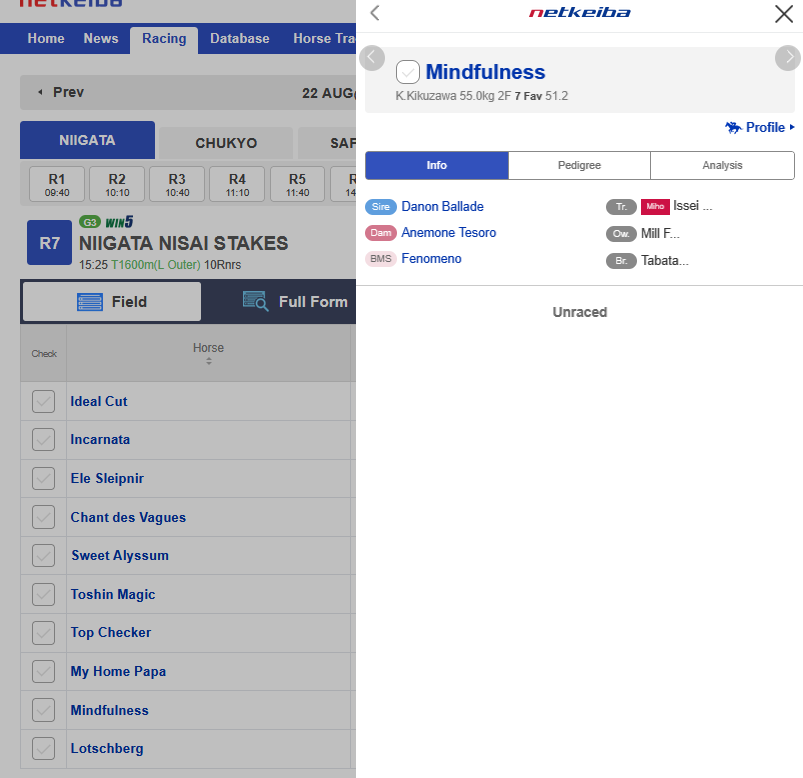Go to the Prev race day
This screenshot has height=778, width=803.
coord(61,92)
